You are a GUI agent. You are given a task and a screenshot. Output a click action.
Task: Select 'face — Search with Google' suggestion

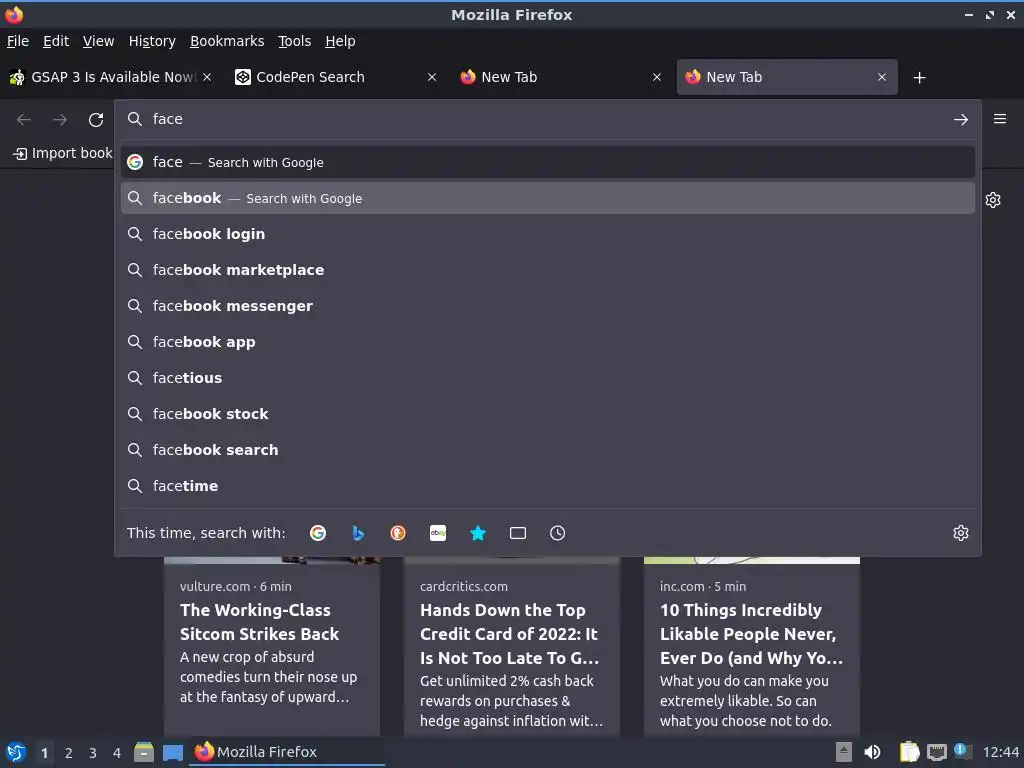coord(548,162)
